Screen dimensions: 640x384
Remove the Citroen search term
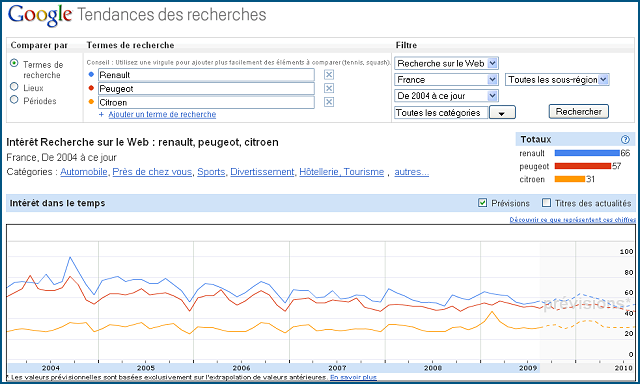[329, 102]
